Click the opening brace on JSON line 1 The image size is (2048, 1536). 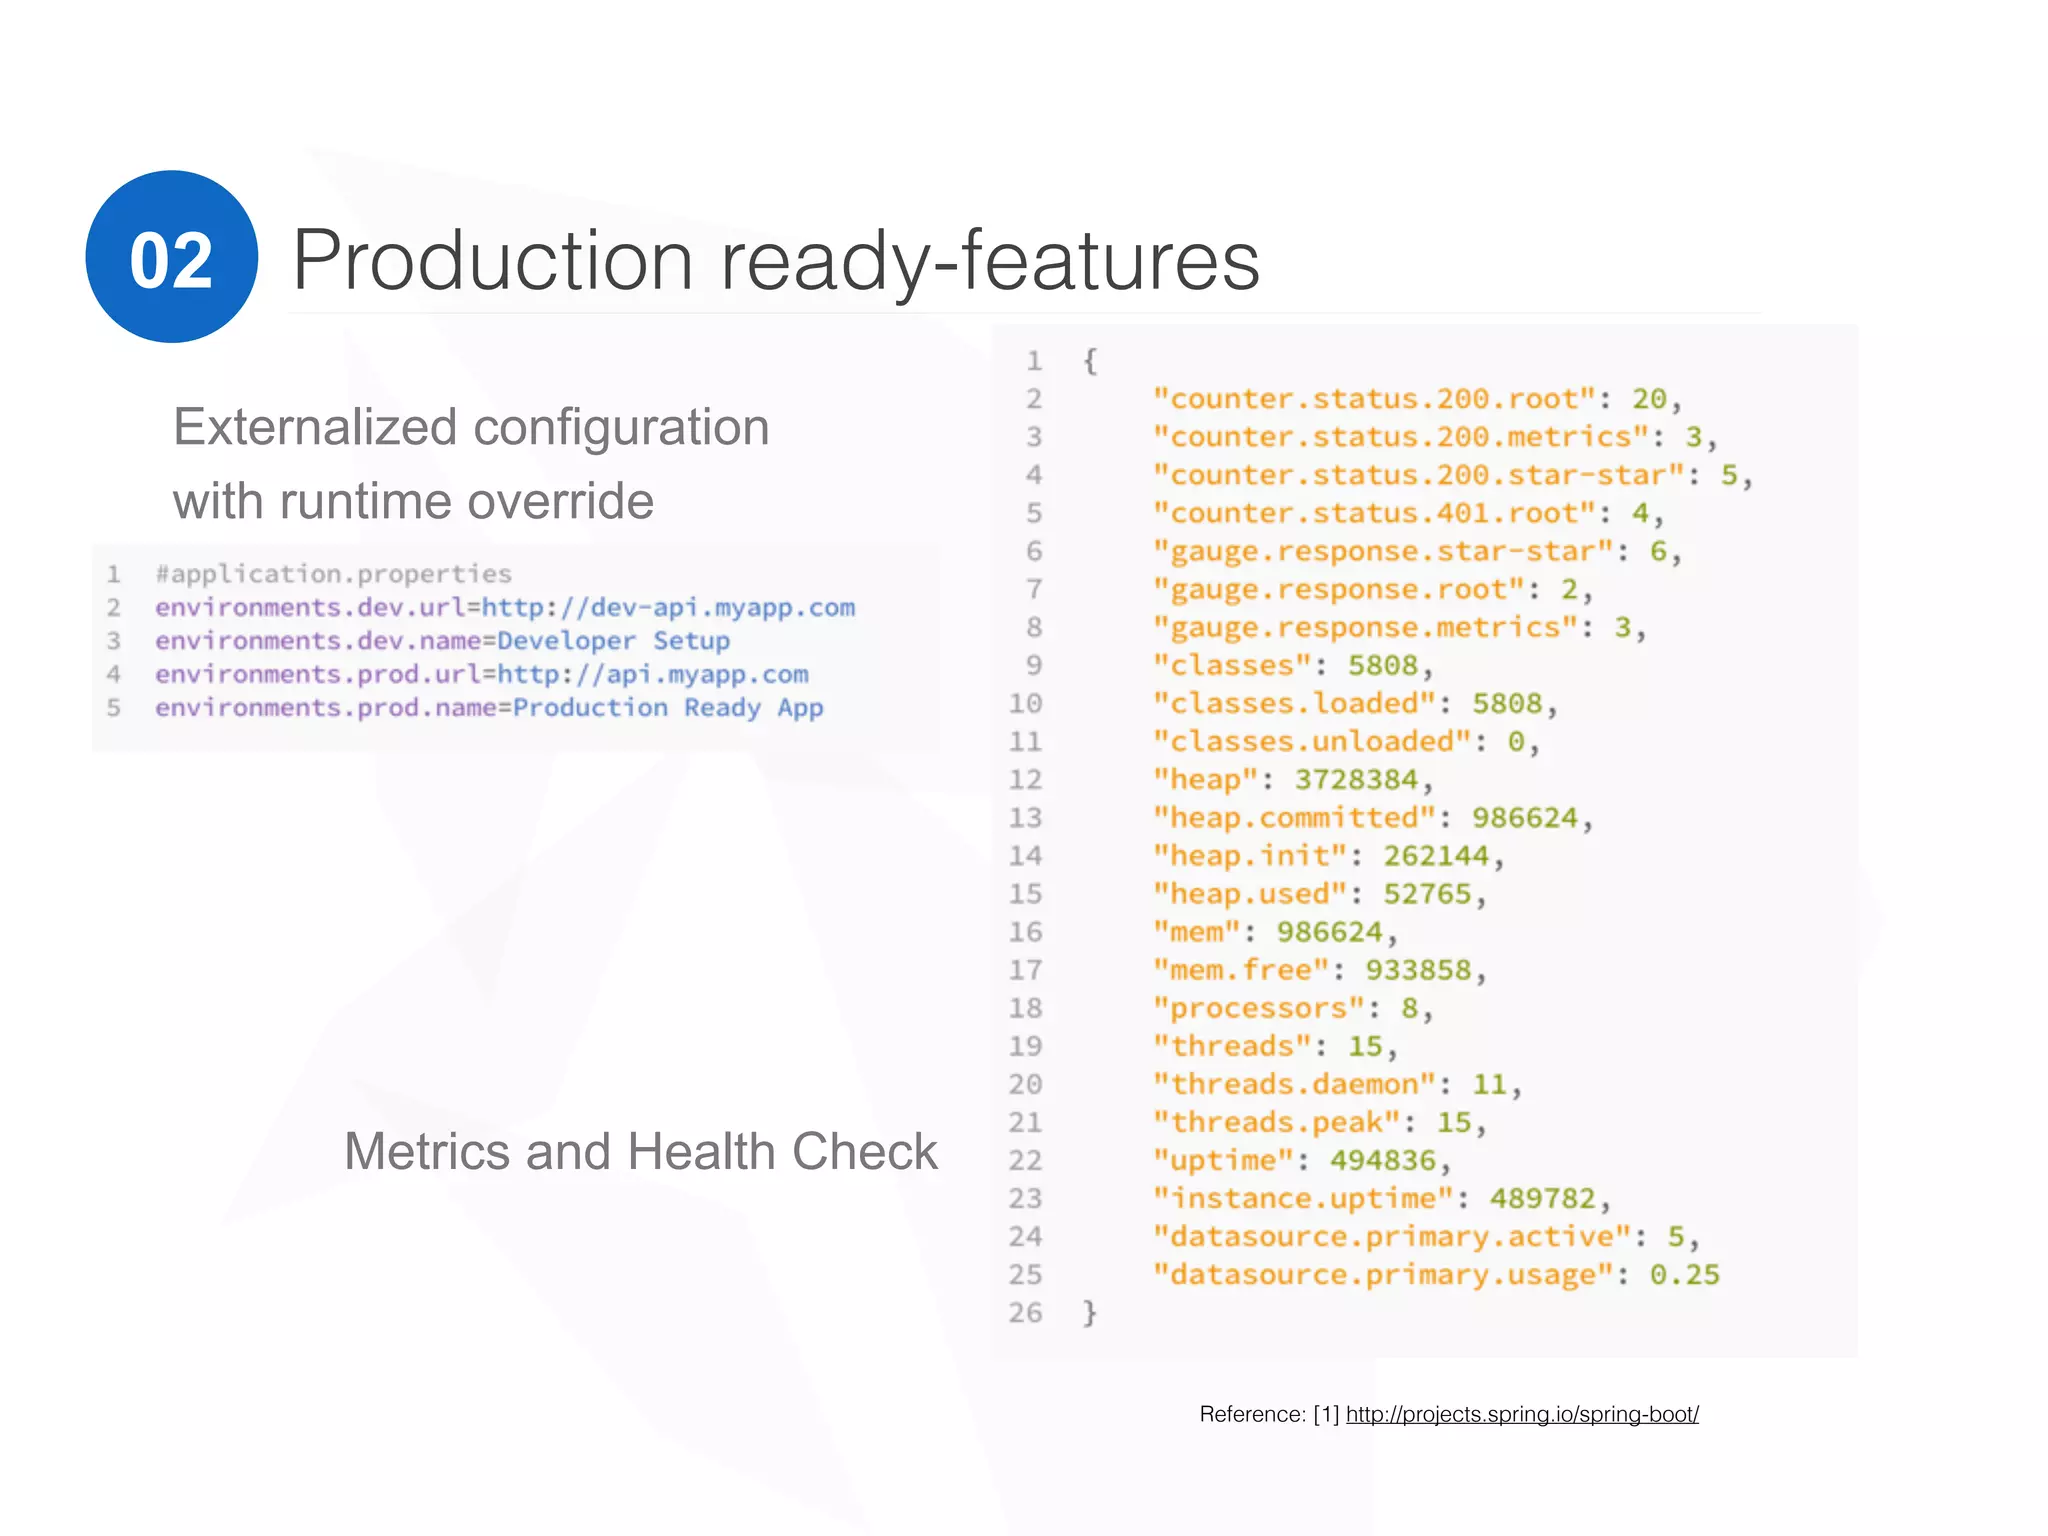click(x=1090, y=361)
